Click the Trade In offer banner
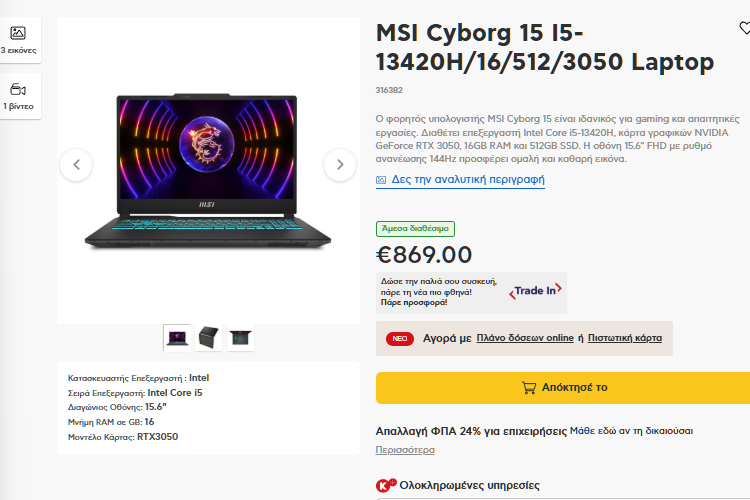The width and height of the screenshot is (750, 500). pos(471,293)
